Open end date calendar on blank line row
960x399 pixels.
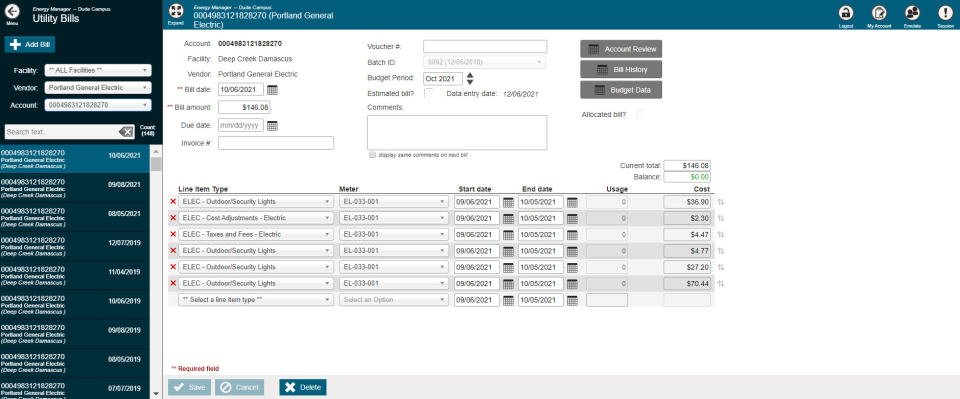tap(572, 300)
